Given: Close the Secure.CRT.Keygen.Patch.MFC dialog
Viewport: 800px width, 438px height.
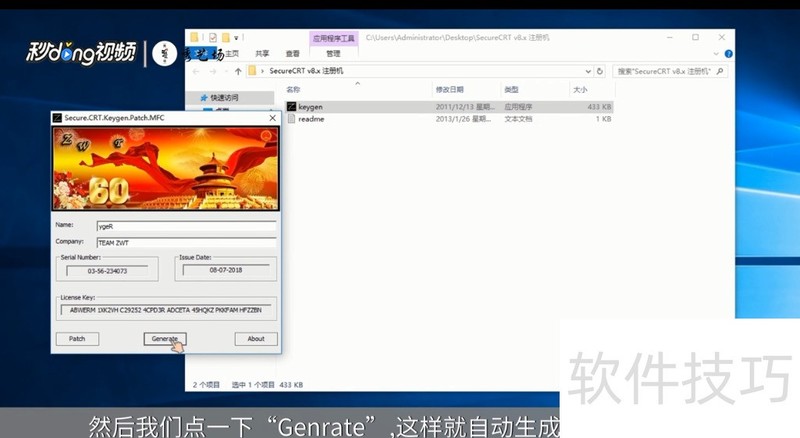Looking at the screenshot, I should (272, 118).
